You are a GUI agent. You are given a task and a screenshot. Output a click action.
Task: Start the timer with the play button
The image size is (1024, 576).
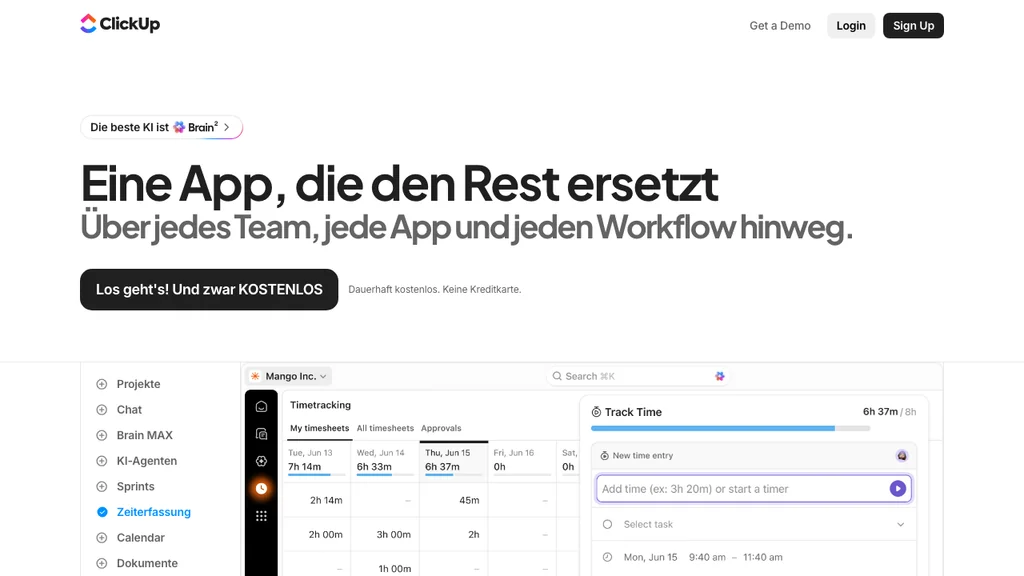(897, 488)
